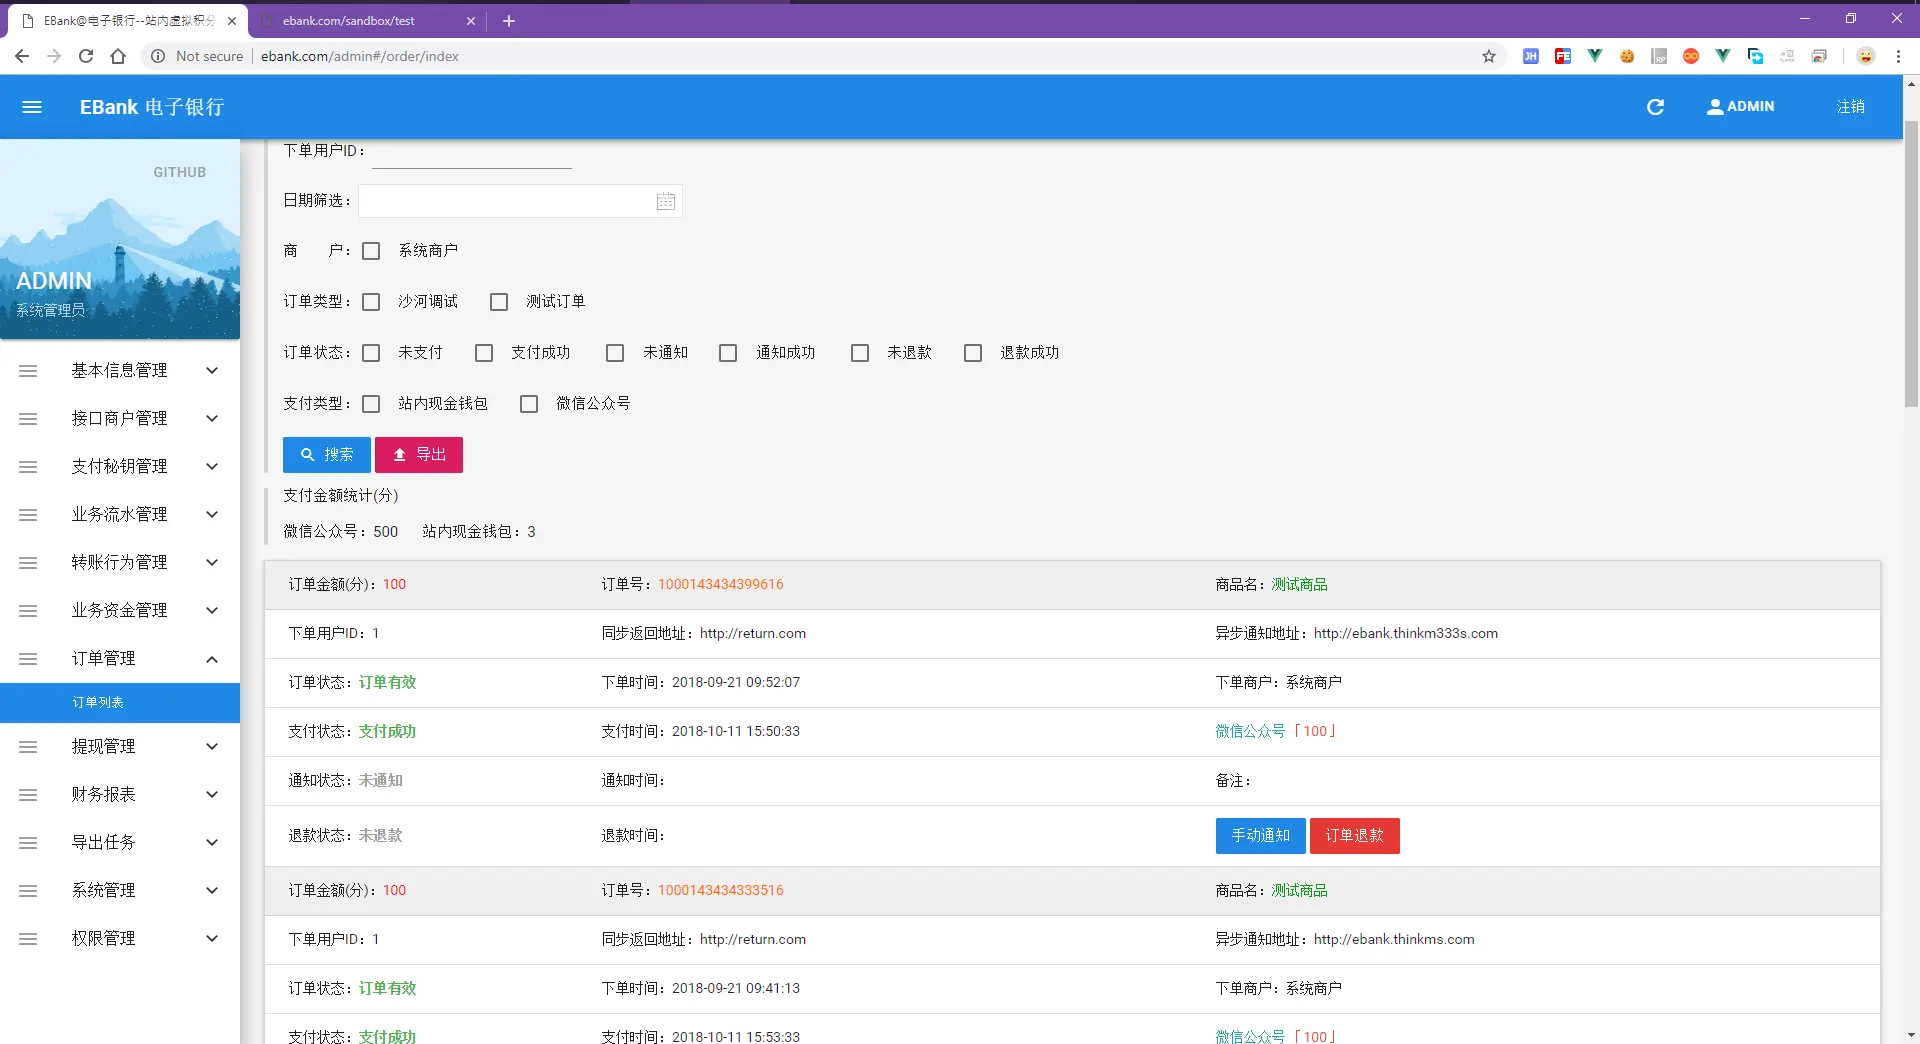Click the browser home icon
1920x1044 pixels.
(x=118, y=56)
